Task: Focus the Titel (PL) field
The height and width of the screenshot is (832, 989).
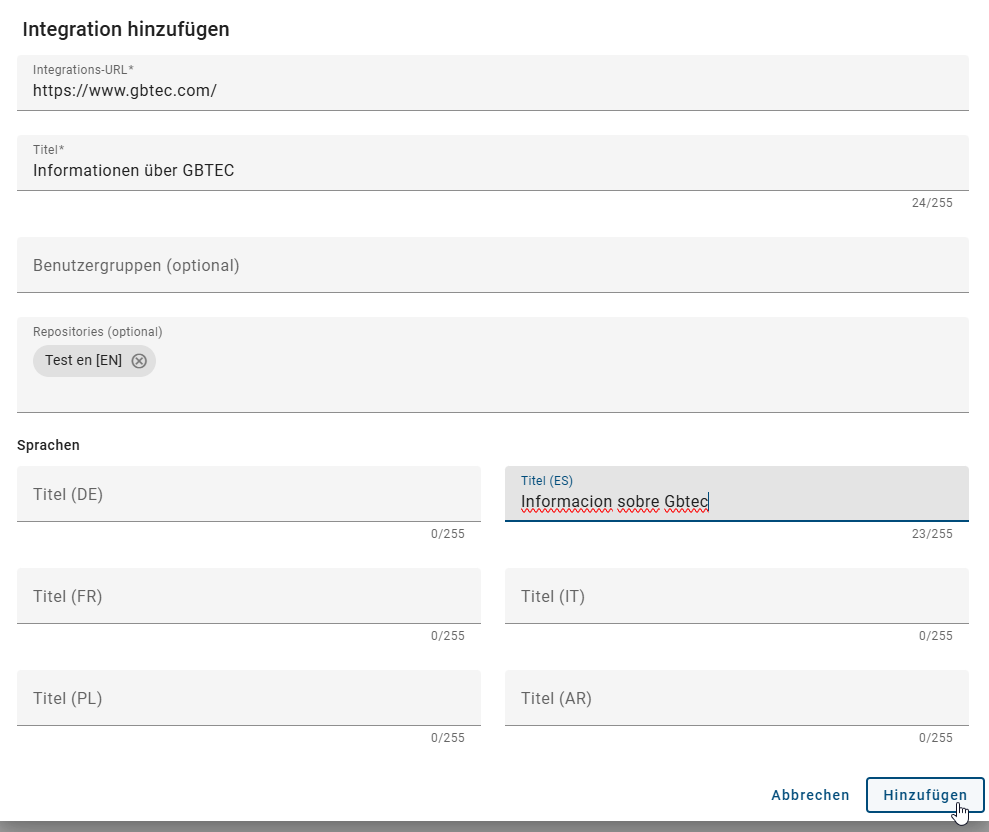Action: pyautogui.click(x=248, y=697)
